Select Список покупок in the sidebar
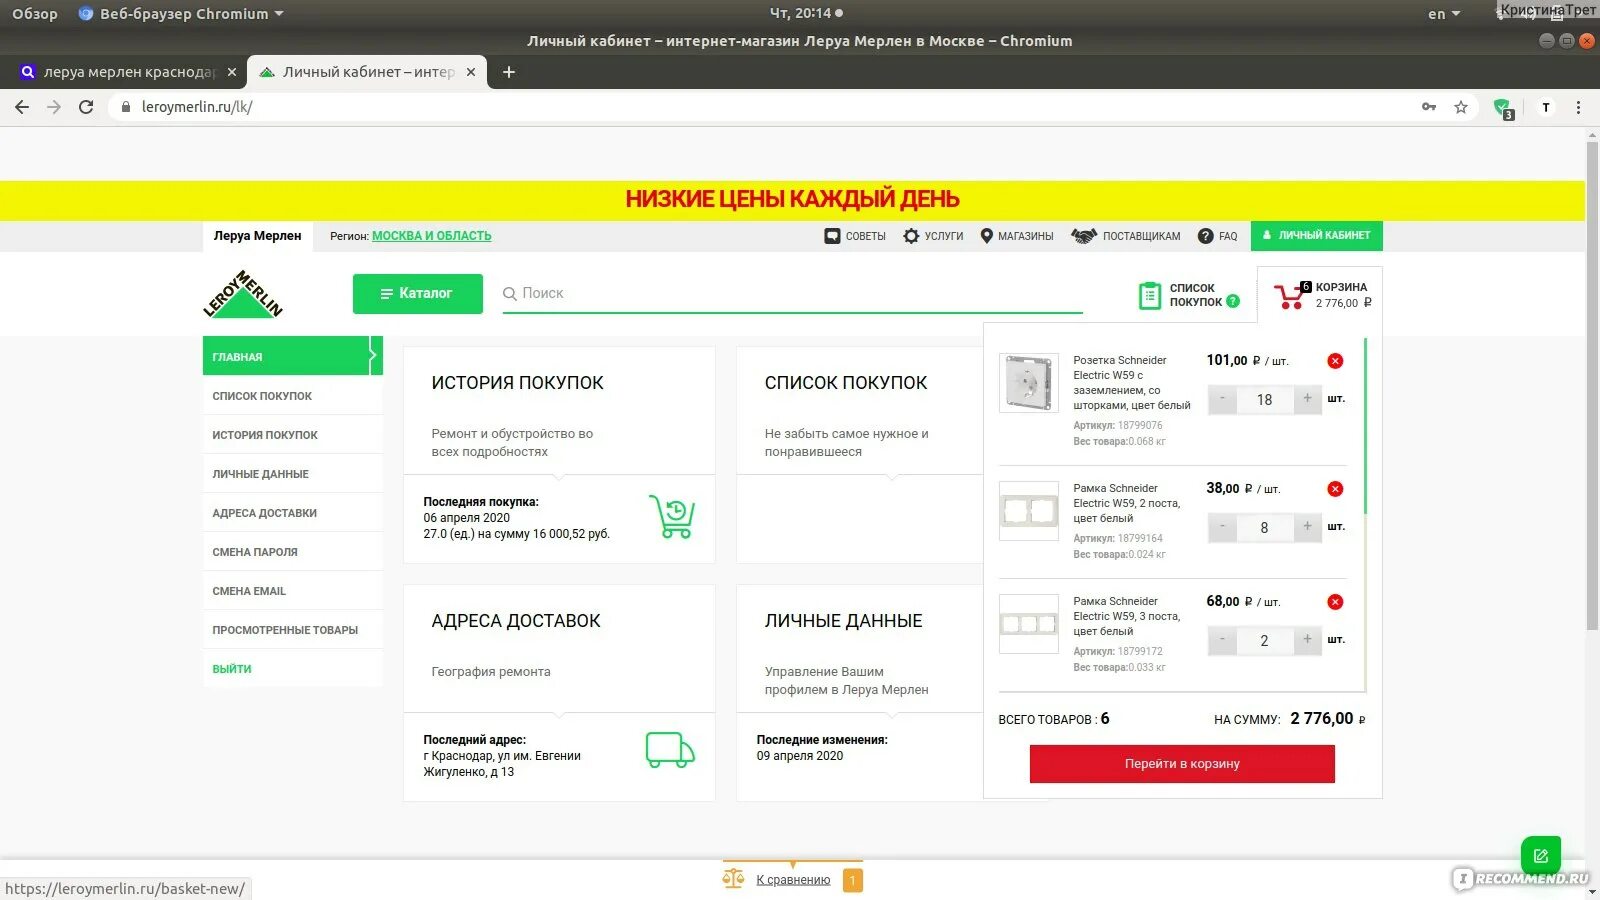 click(x=292, y=395)
